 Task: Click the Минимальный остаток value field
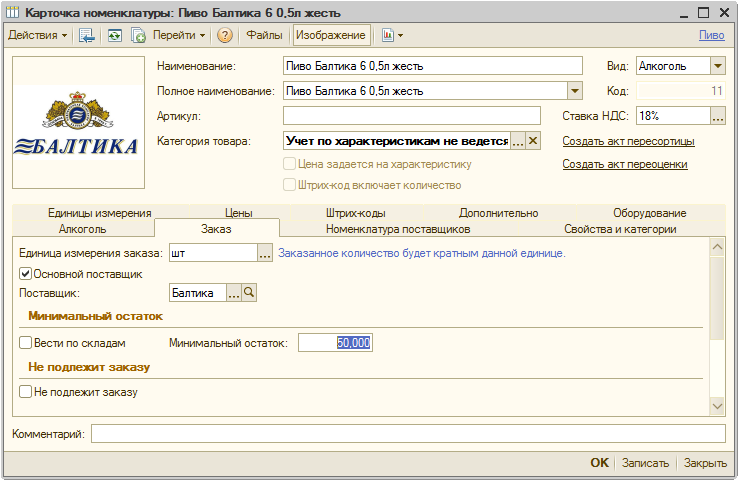(x=335, y=343)
